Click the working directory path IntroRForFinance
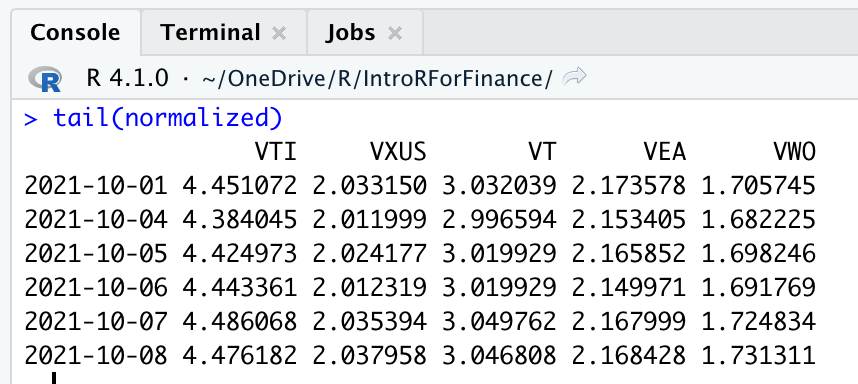Screen dimensions: 858x384 pyautogui.click(x=377, y=79)
